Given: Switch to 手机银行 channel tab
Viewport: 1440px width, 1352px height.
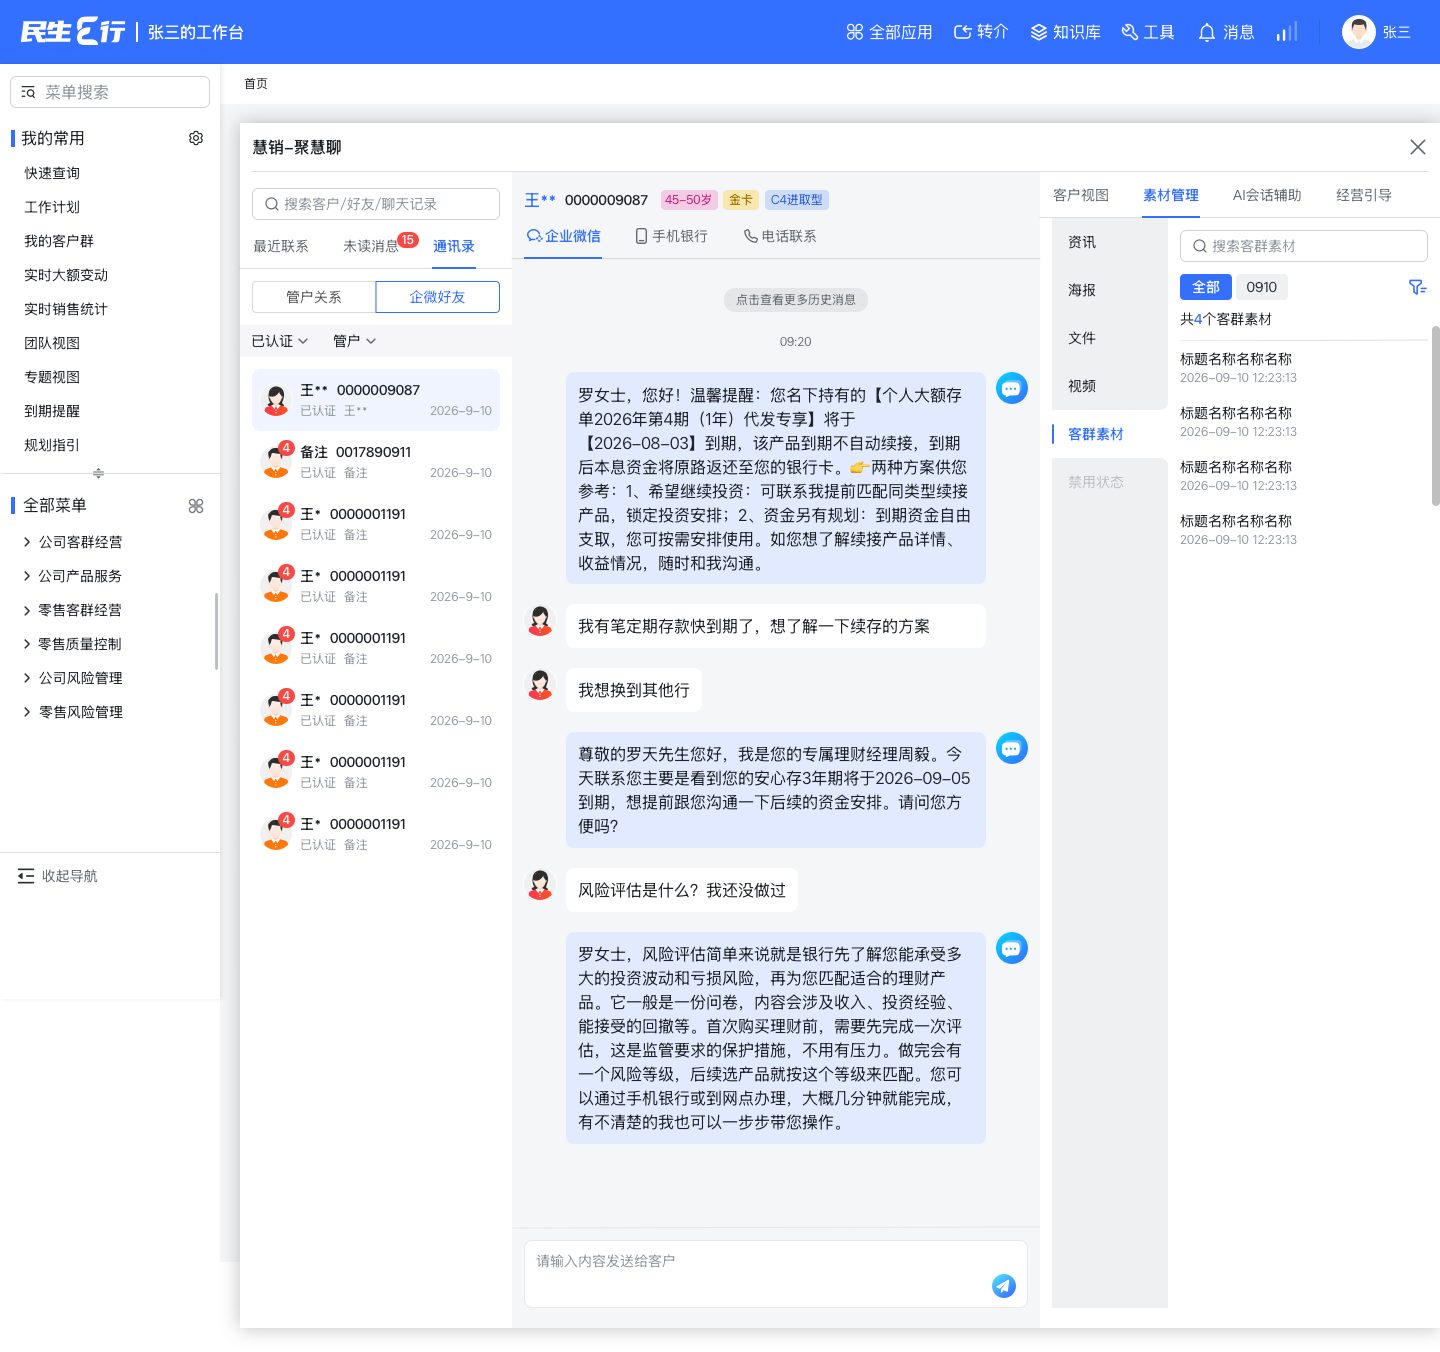Looking at the screenshot, I should pos(671,236).
